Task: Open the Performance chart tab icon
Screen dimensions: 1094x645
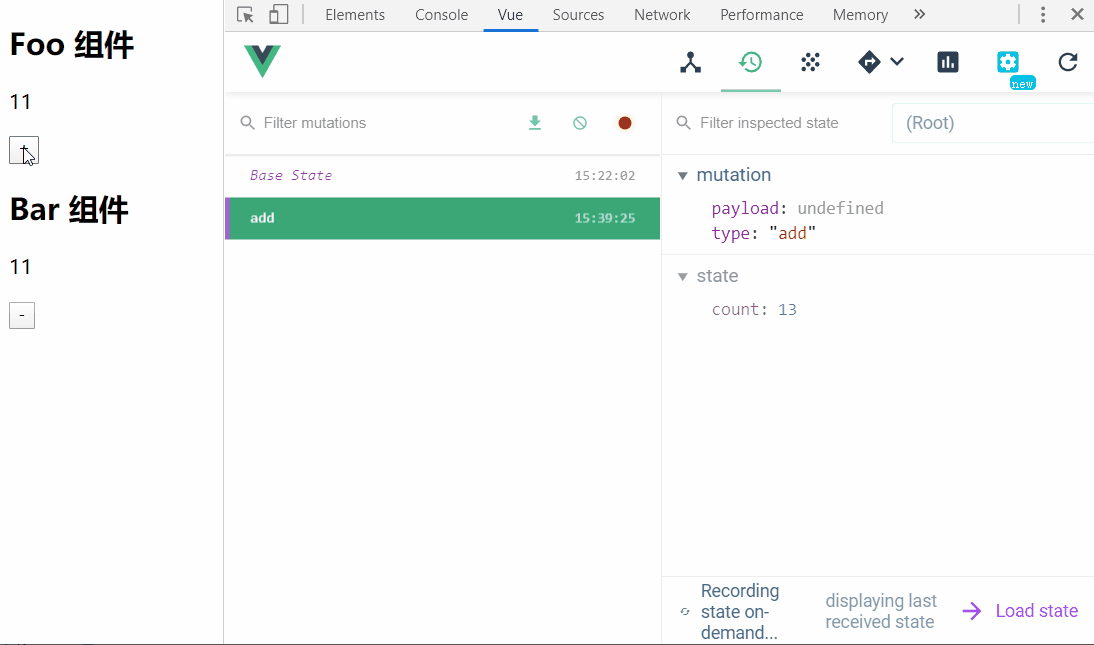Action: click(947, 62)
